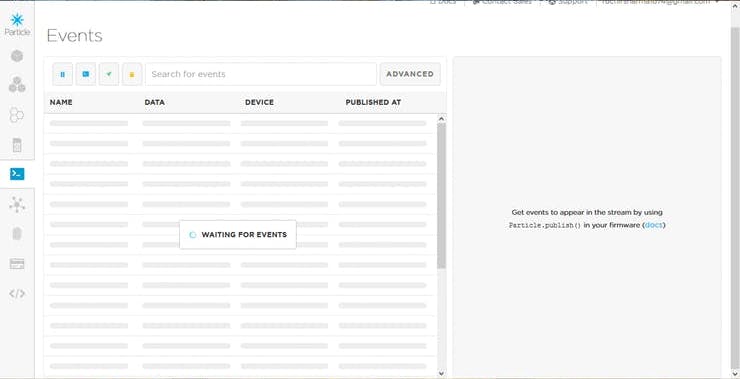The height and width of the screenshot is (379, 740).
Task: Click the Particle logo in the sidebar
Action: (17, 25)
